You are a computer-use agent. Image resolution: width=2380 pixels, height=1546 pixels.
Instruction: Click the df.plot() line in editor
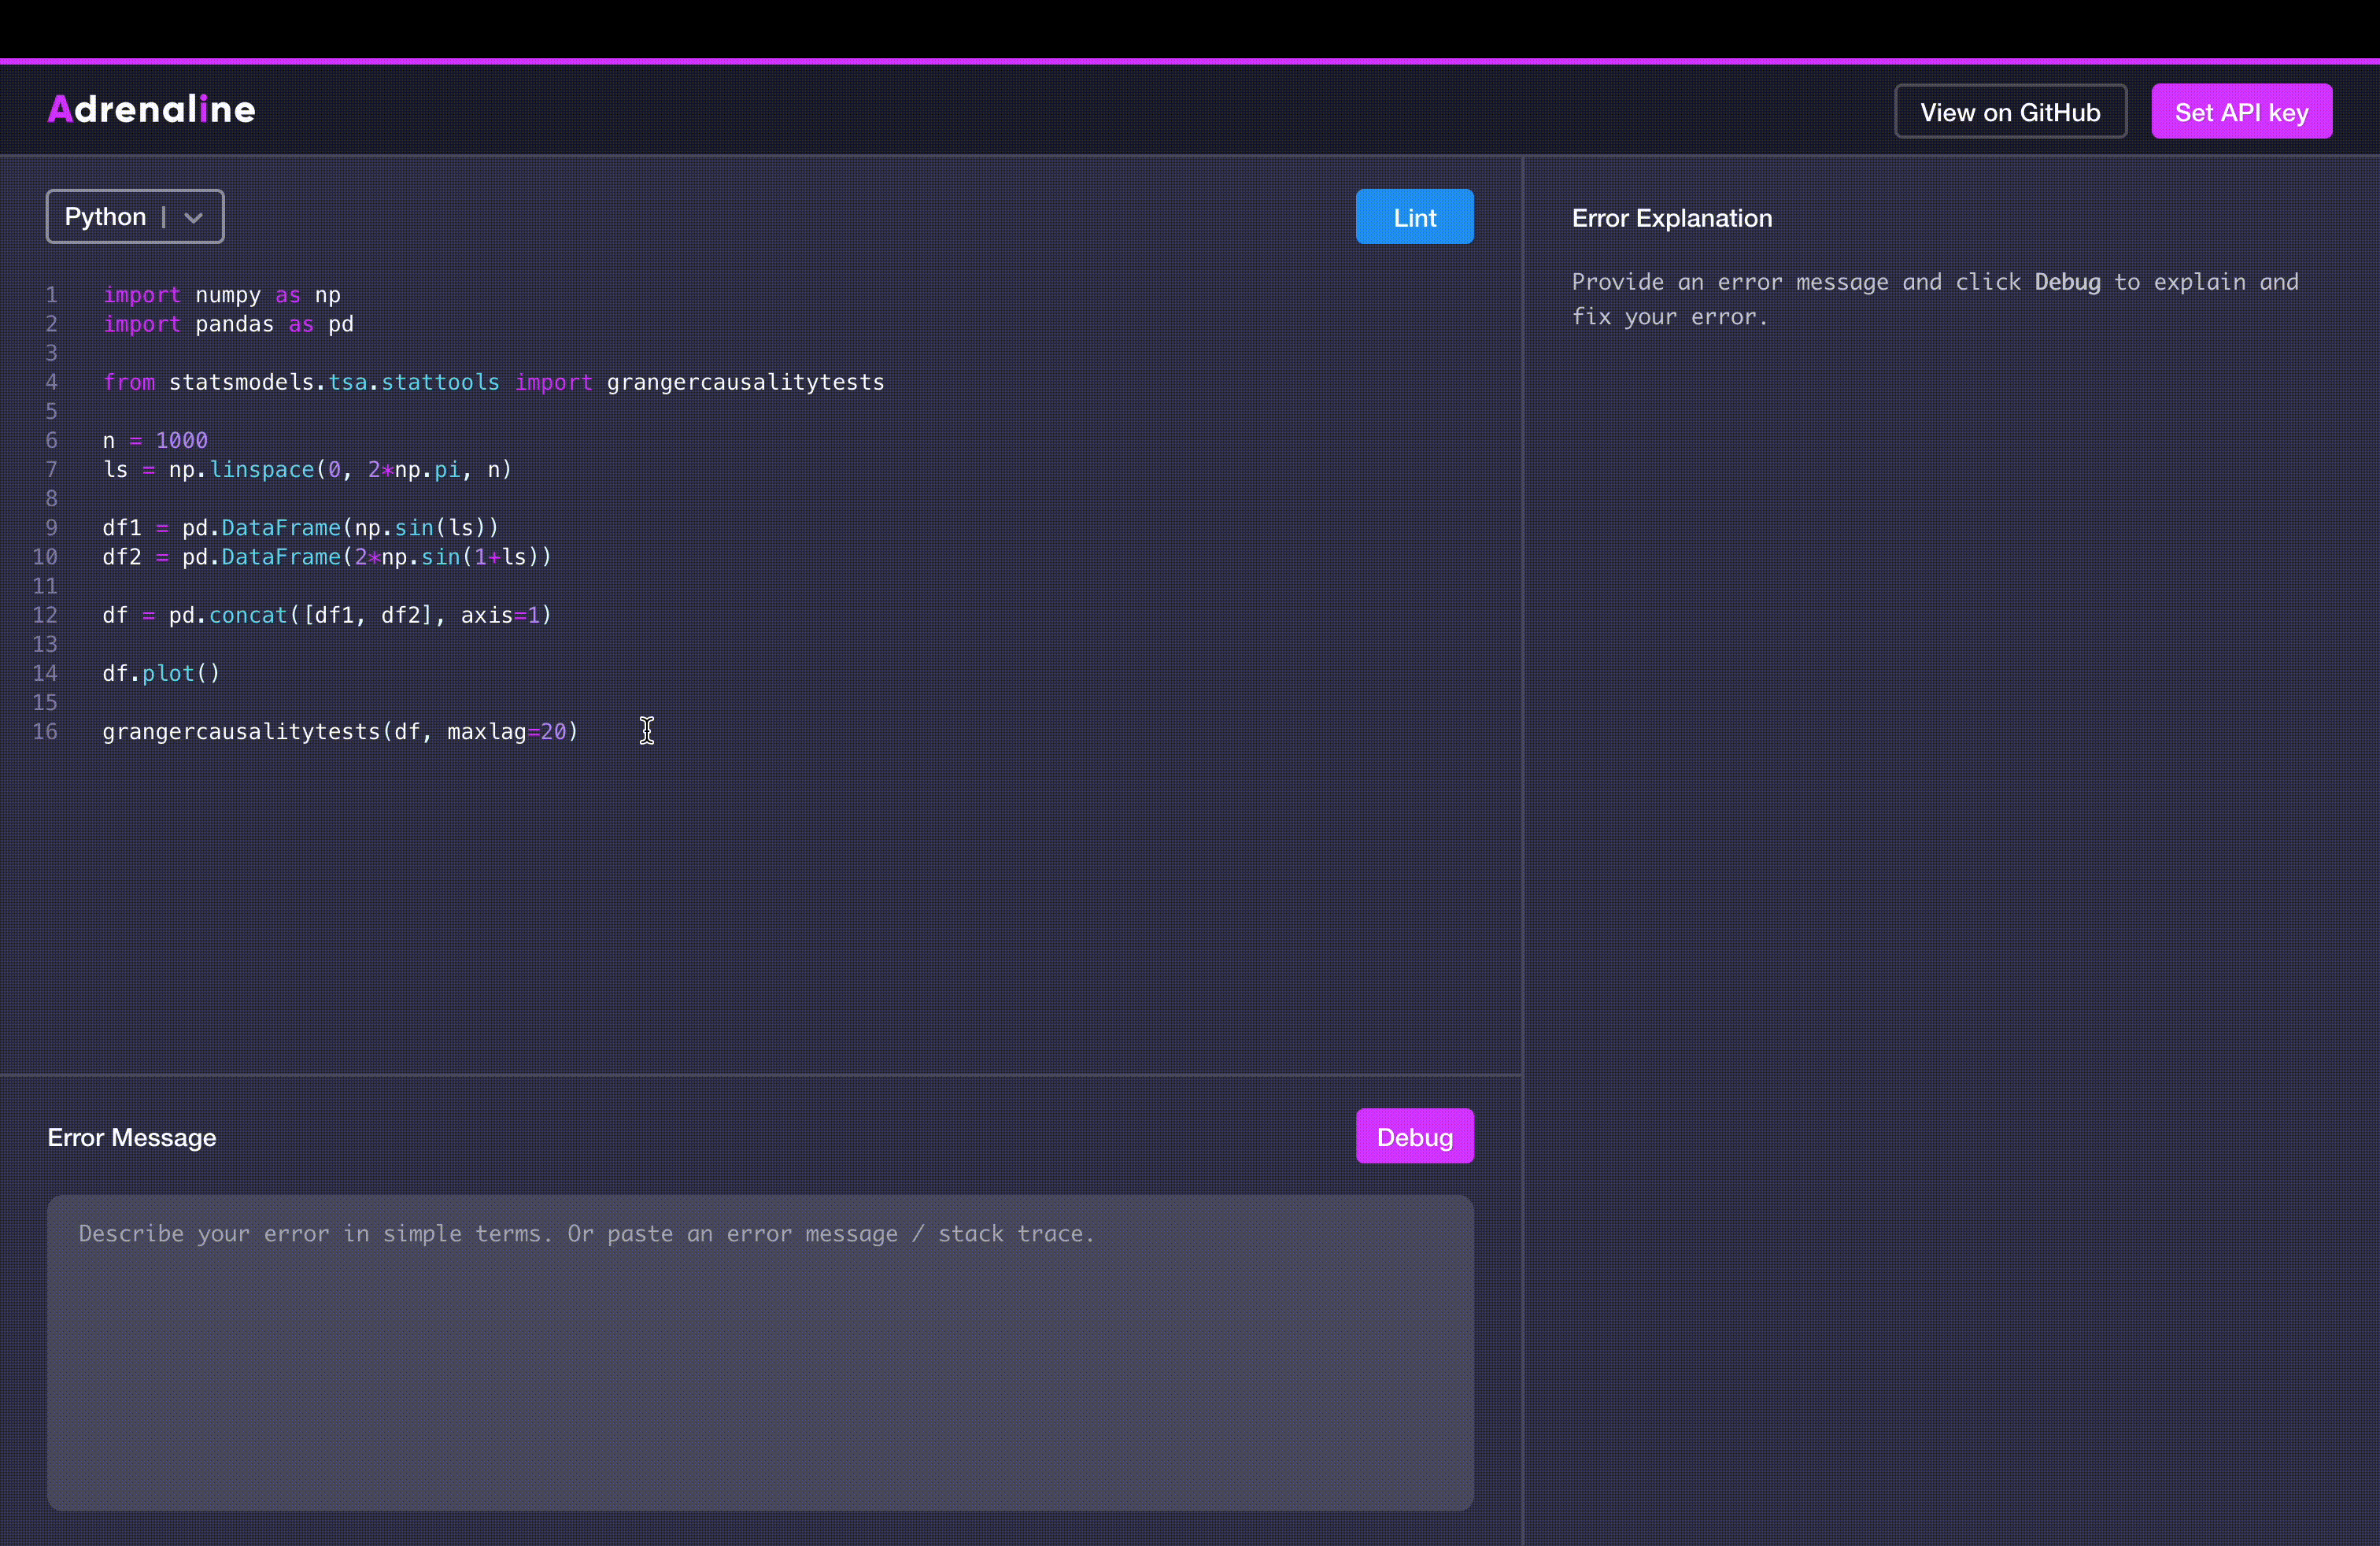pos(161,674)
